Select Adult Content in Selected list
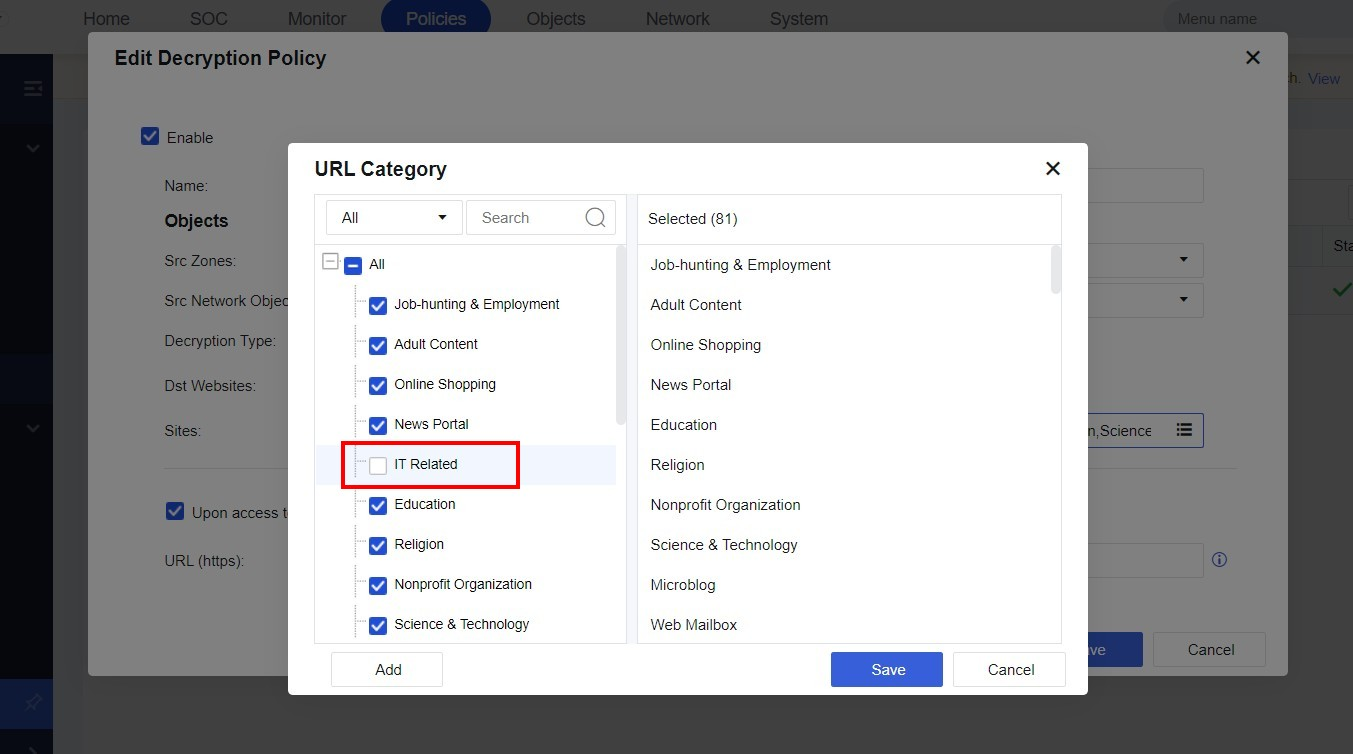This screenshot has height=754, width=1353. 696,305
